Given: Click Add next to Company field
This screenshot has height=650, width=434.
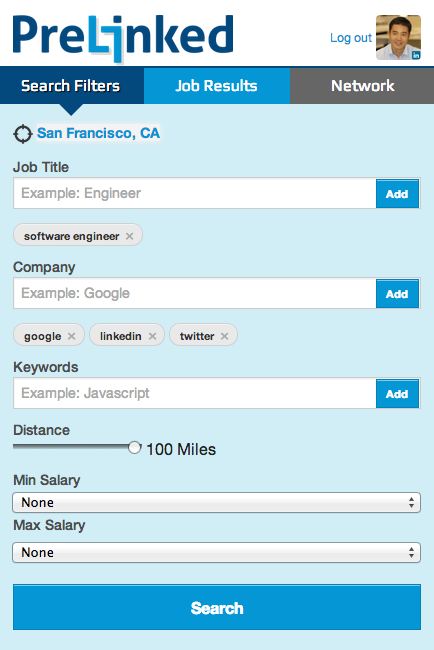Looking at the screenshot, I should [397, 293].
